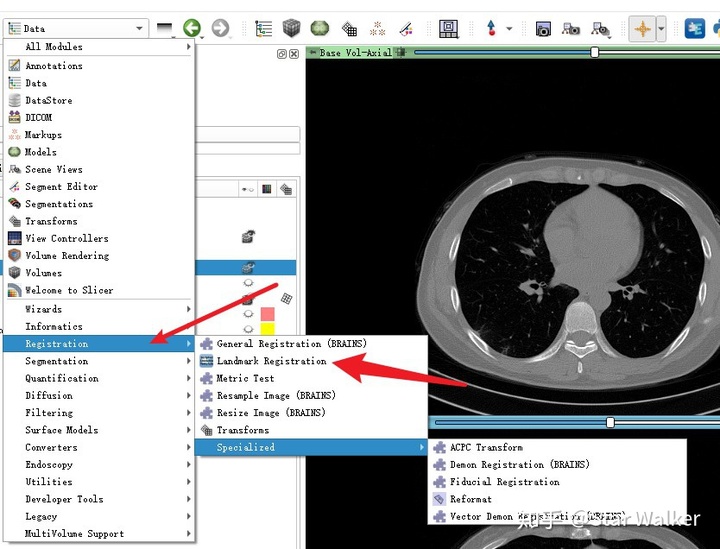Open Volumes module cube toolbar icon
The image size is (720, 549).
291,28
